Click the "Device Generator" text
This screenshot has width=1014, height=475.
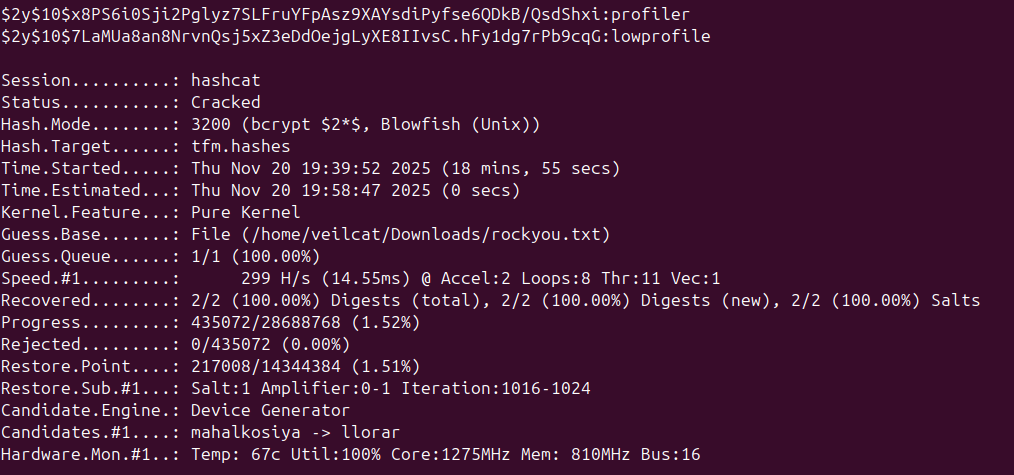[x=270, y=410]
